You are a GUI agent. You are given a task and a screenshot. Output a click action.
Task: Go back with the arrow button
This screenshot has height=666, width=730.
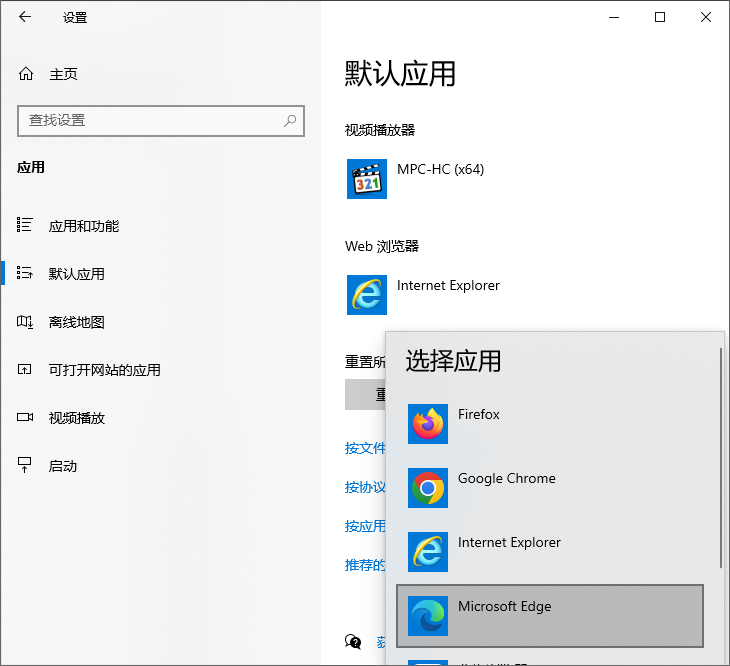(x=25, y=17)
